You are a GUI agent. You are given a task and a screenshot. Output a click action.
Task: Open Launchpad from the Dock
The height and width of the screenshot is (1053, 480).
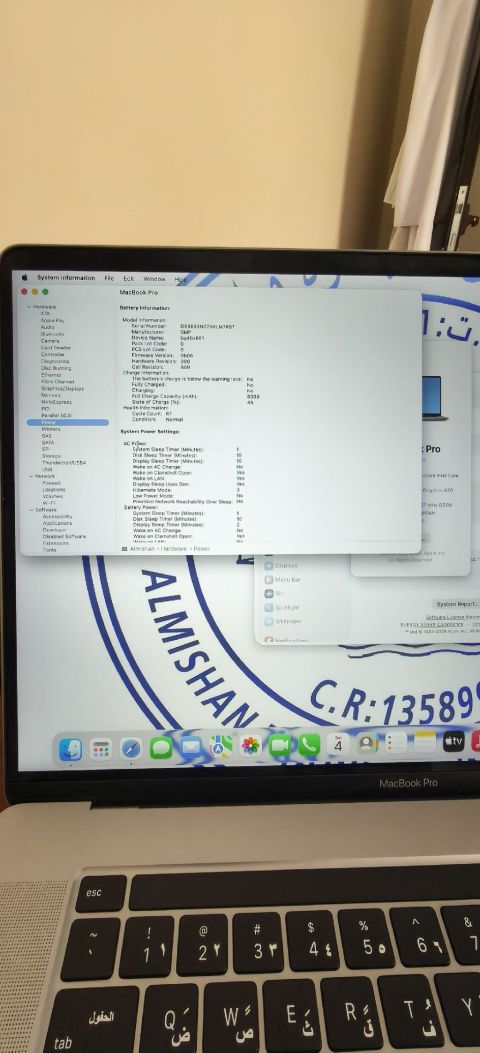[101, 749]
